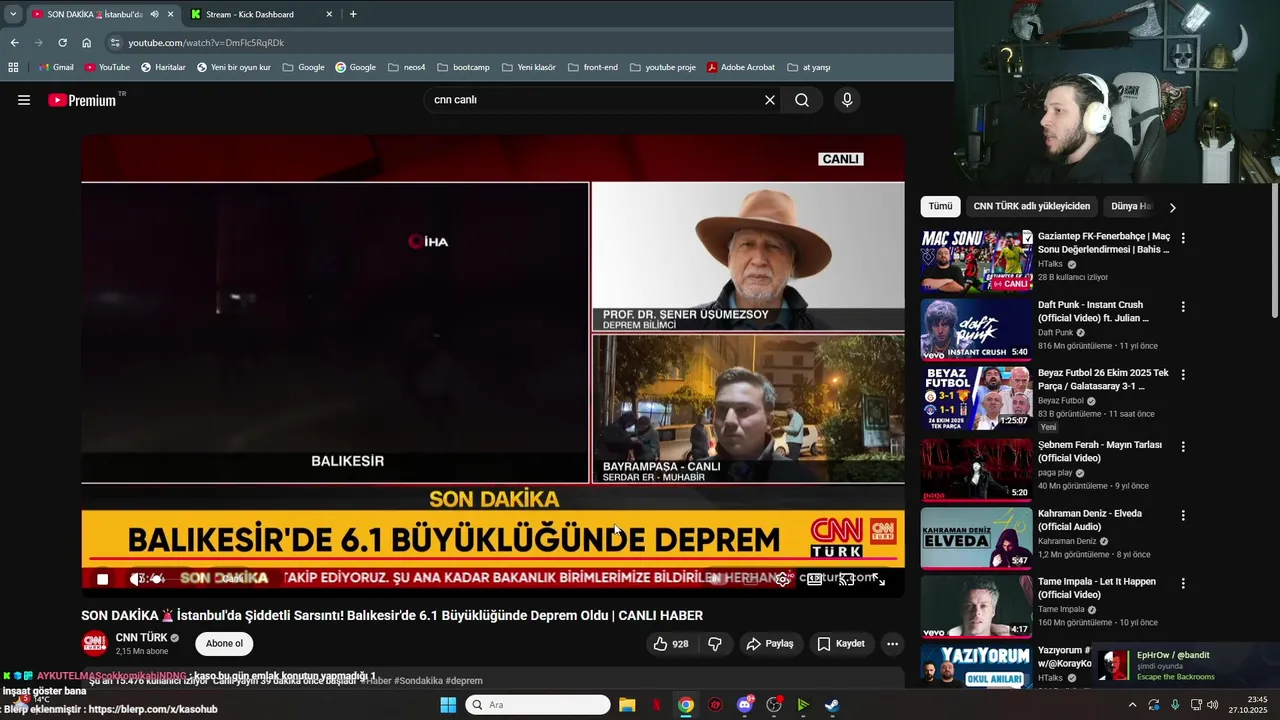This screenshot has height=720, width=1280.
Task: Select CNN TÜRK adlı yükleyiciden chip
Action: pyautogui.click(x=1031, y=206)
